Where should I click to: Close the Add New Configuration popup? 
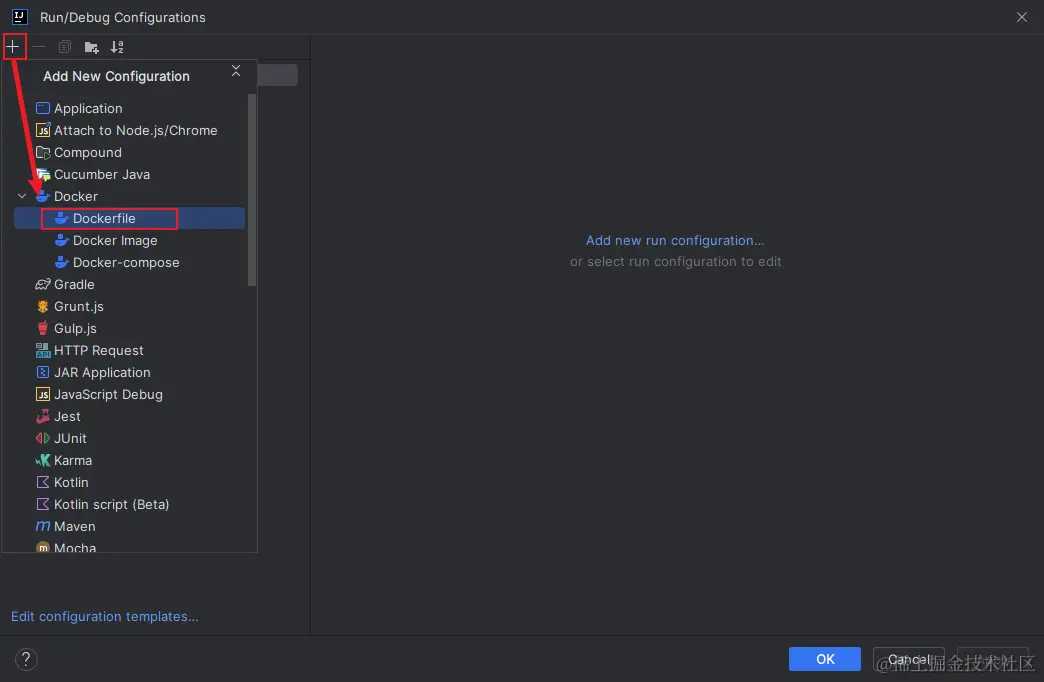[236, 71]
